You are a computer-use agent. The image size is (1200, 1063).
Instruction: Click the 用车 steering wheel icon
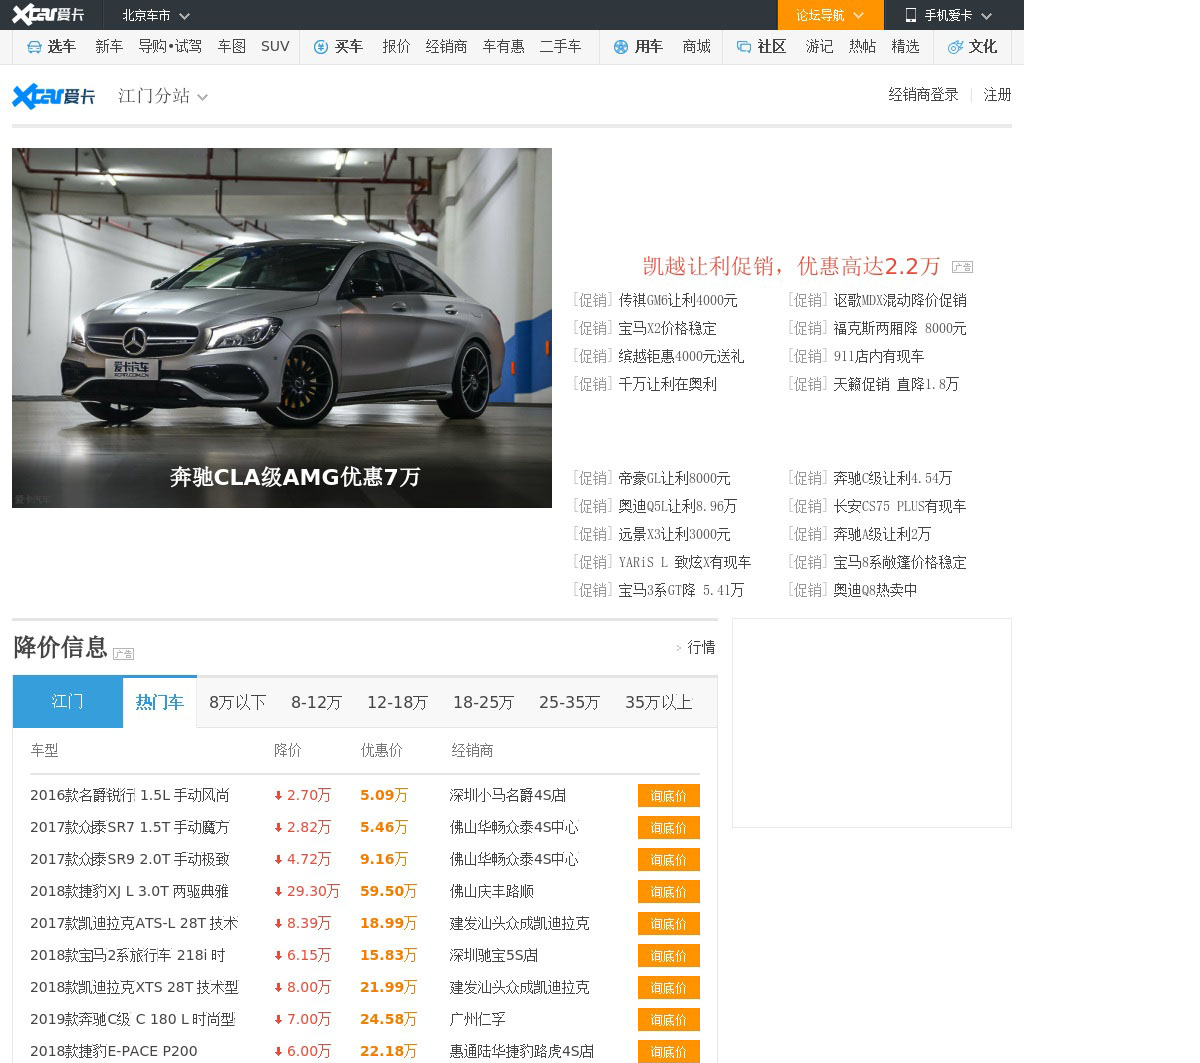click(x=621, y=47)
